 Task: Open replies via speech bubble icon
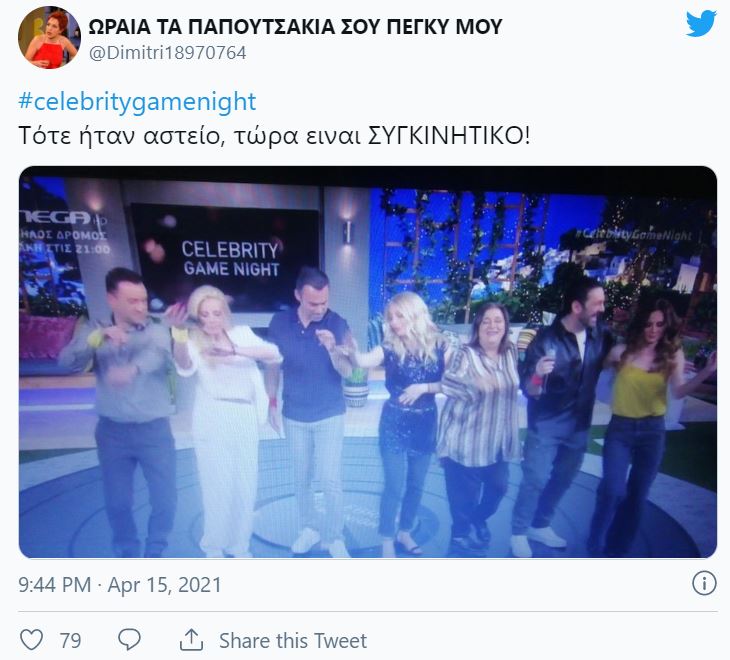click(129, 640)
